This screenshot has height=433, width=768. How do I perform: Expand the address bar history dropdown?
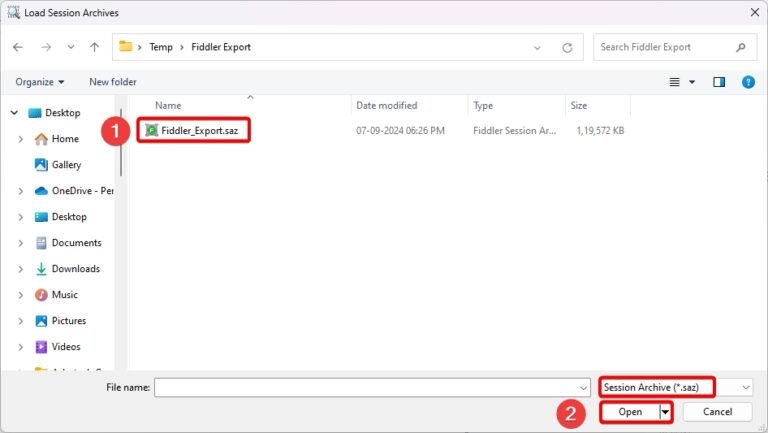click(537, 48)
